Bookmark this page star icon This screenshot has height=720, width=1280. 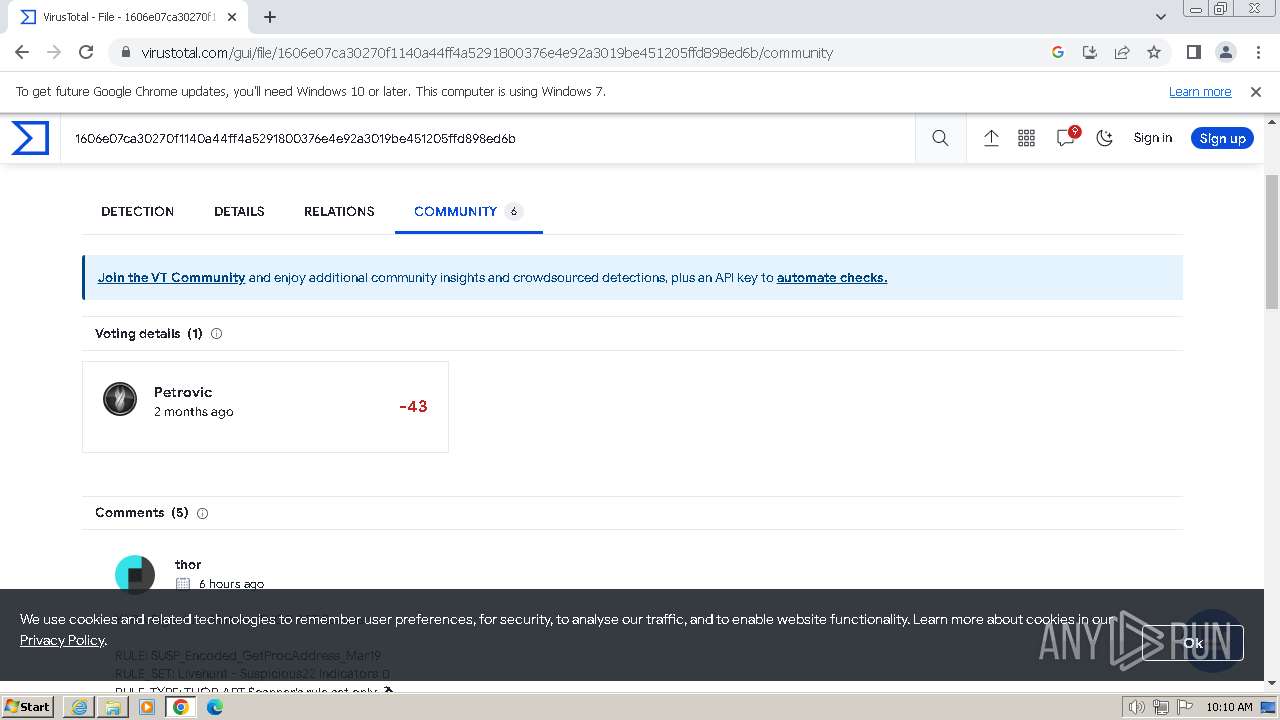point(1154,52)
